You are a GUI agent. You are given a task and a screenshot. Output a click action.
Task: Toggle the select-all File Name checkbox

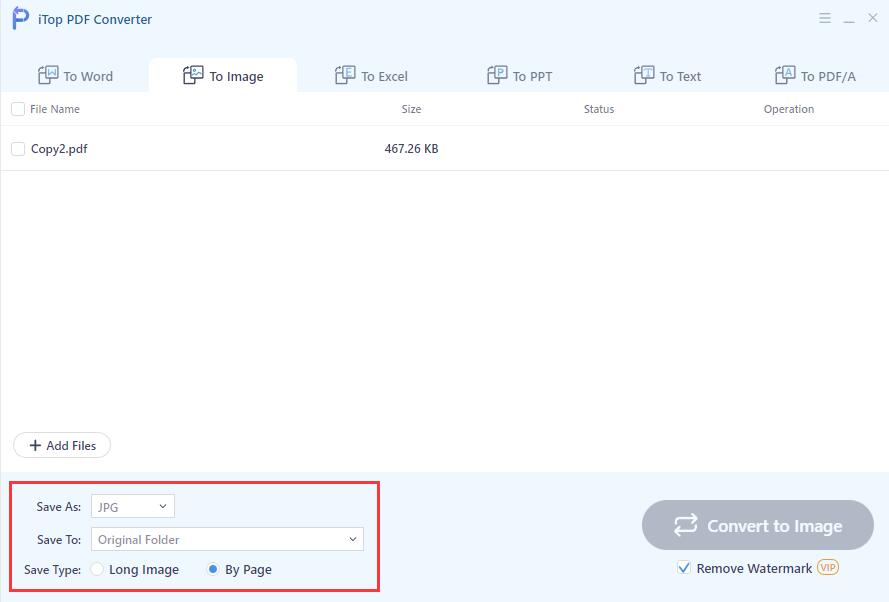tap(18, 109)
